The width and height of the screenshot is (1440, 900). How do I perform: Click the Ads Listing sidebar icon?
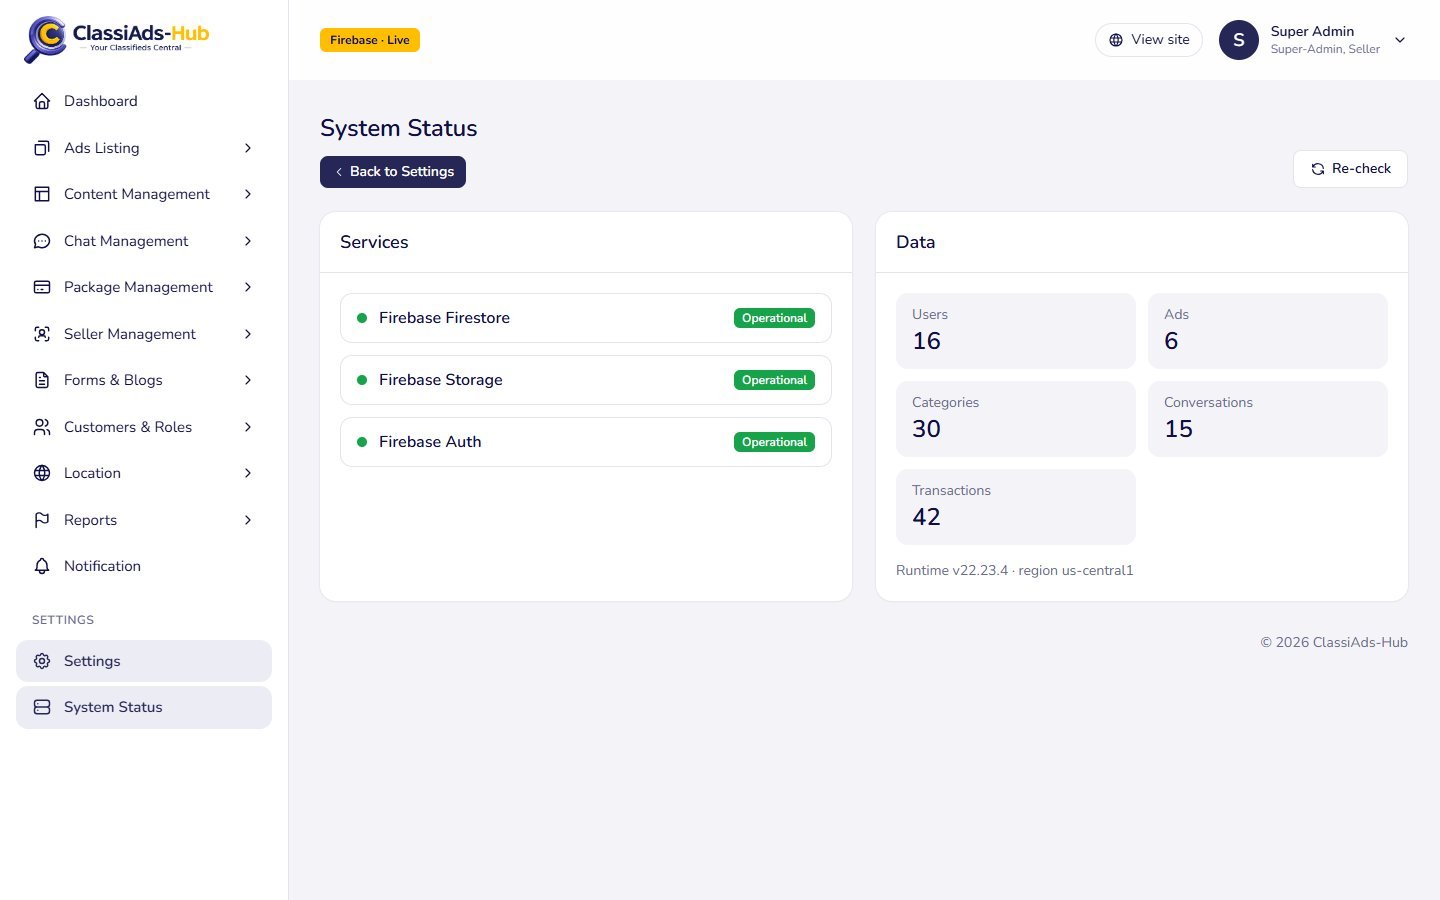[42, 148]
